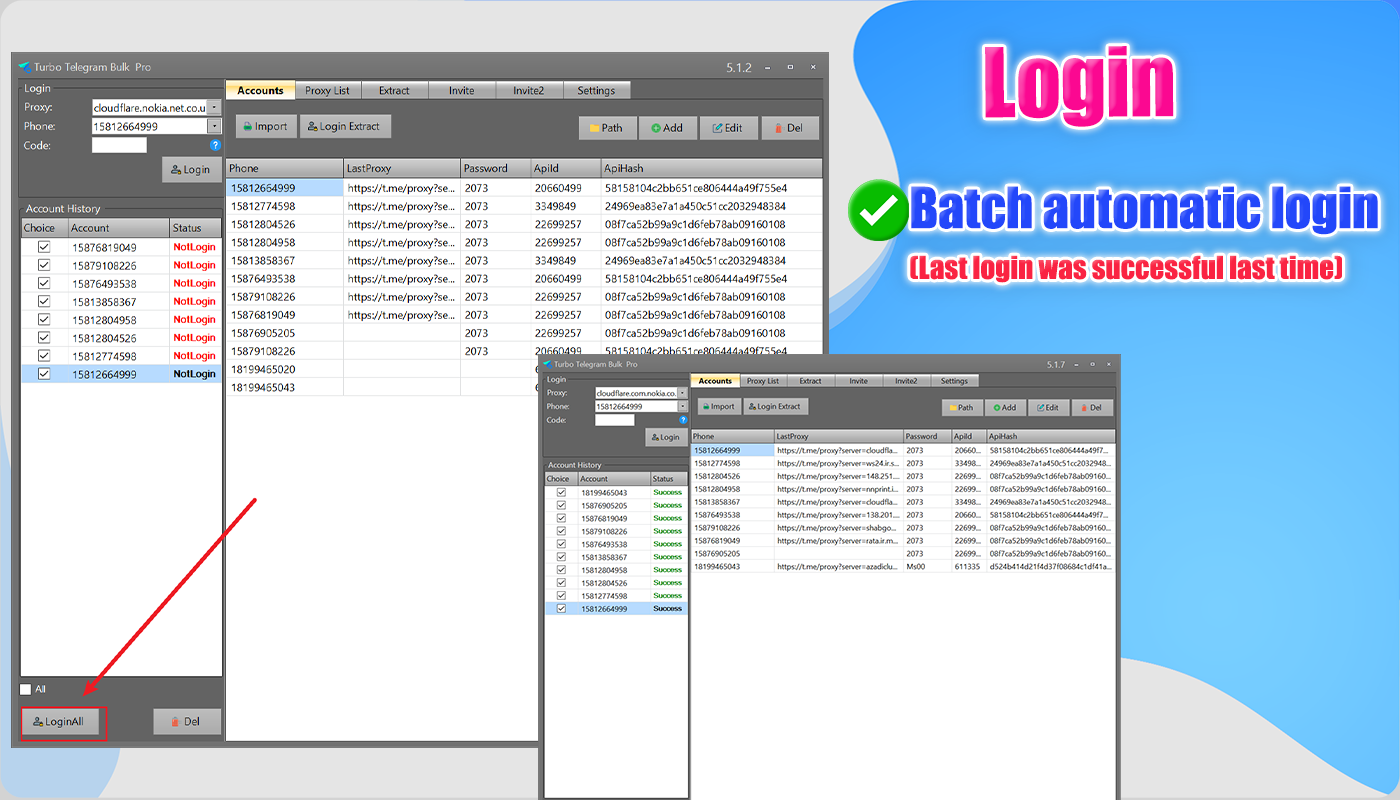The width and height of the screenshot is (1400, 800).
Task: Toggle checkbox for 15812664999 in 5.1.2 Account History
Action: coord(43,373)
